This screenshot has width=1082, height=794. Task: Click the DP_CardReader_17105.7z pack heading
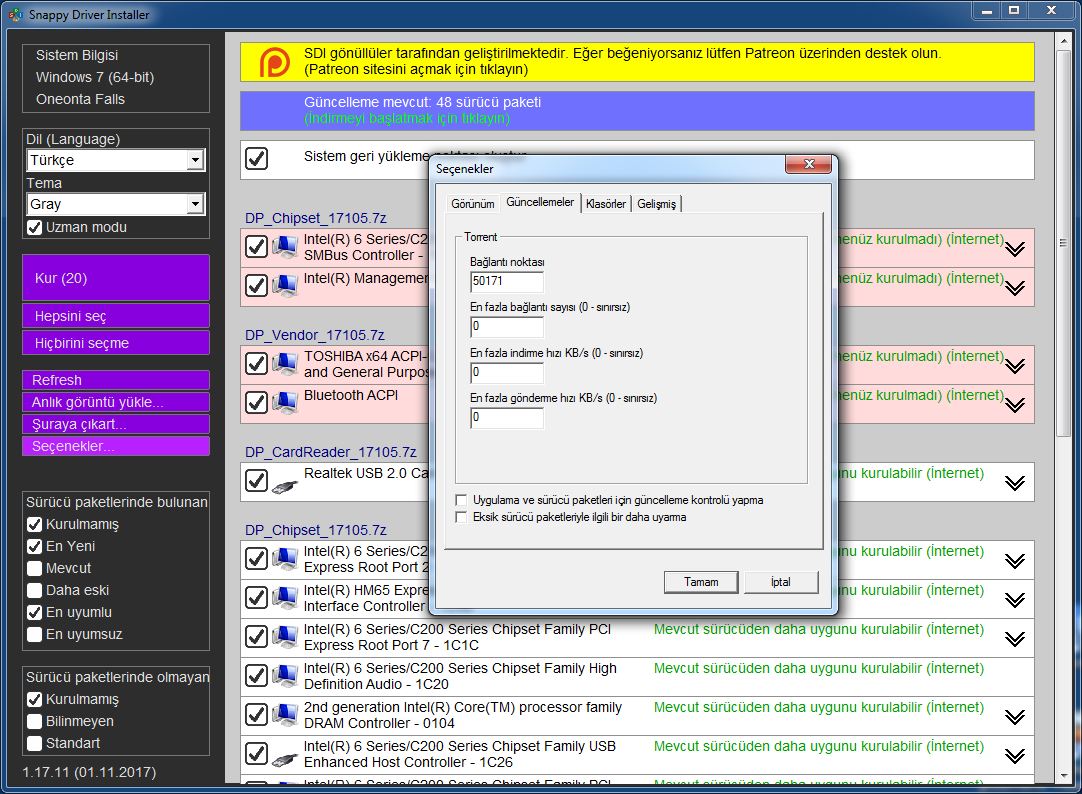click(x=331, y=453)
